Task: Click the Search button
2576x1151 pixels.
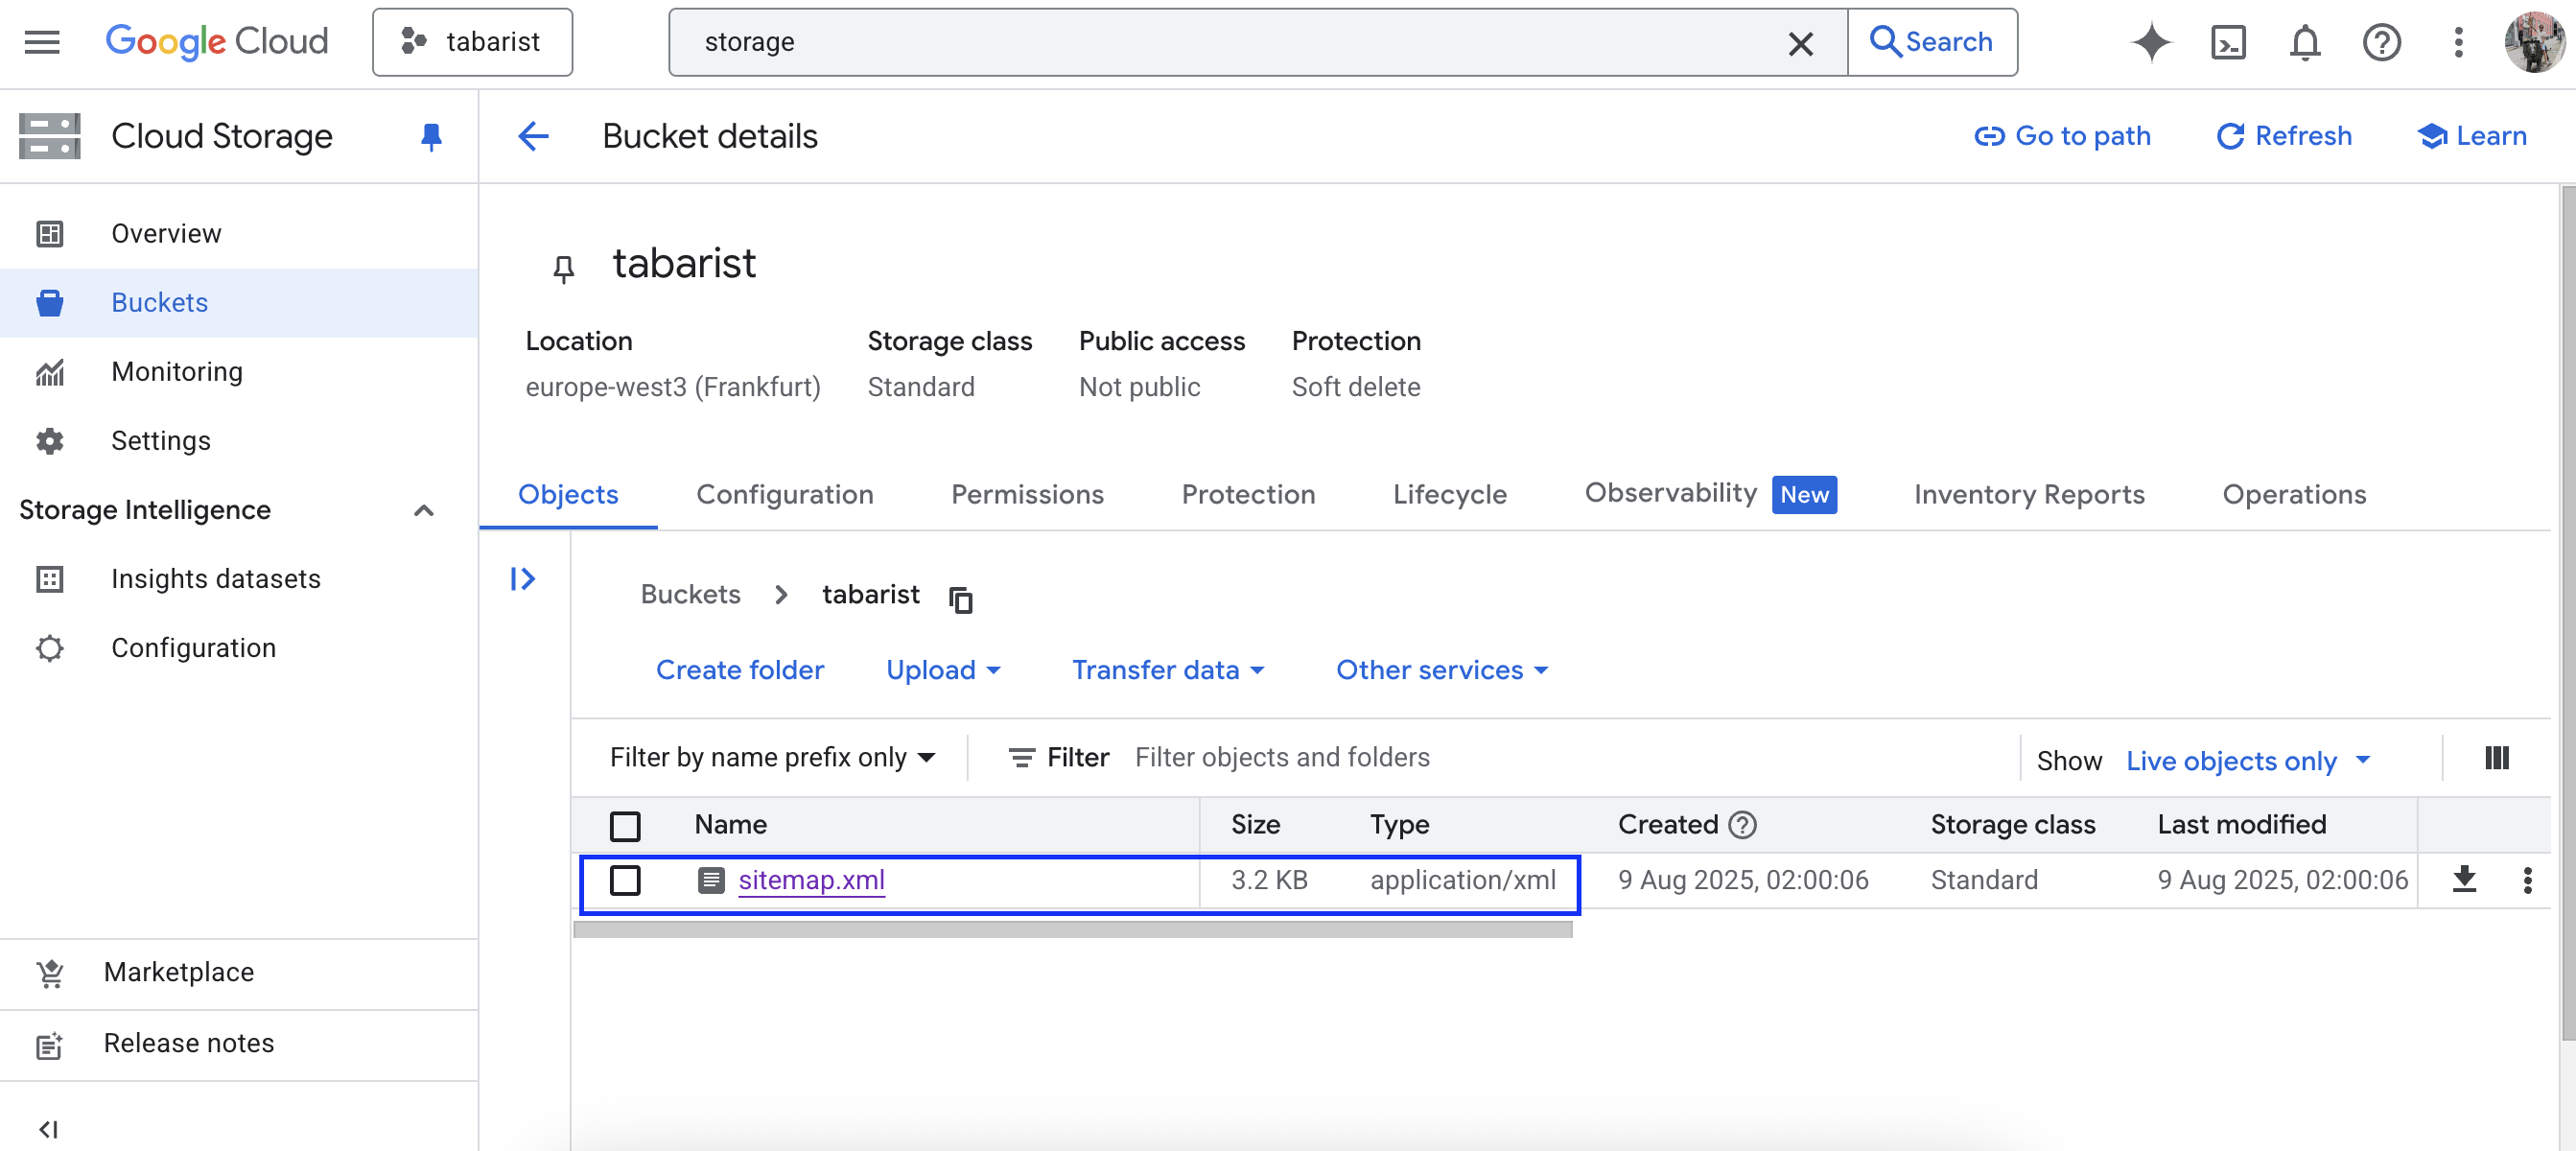Action: (x=1932, y=42)
